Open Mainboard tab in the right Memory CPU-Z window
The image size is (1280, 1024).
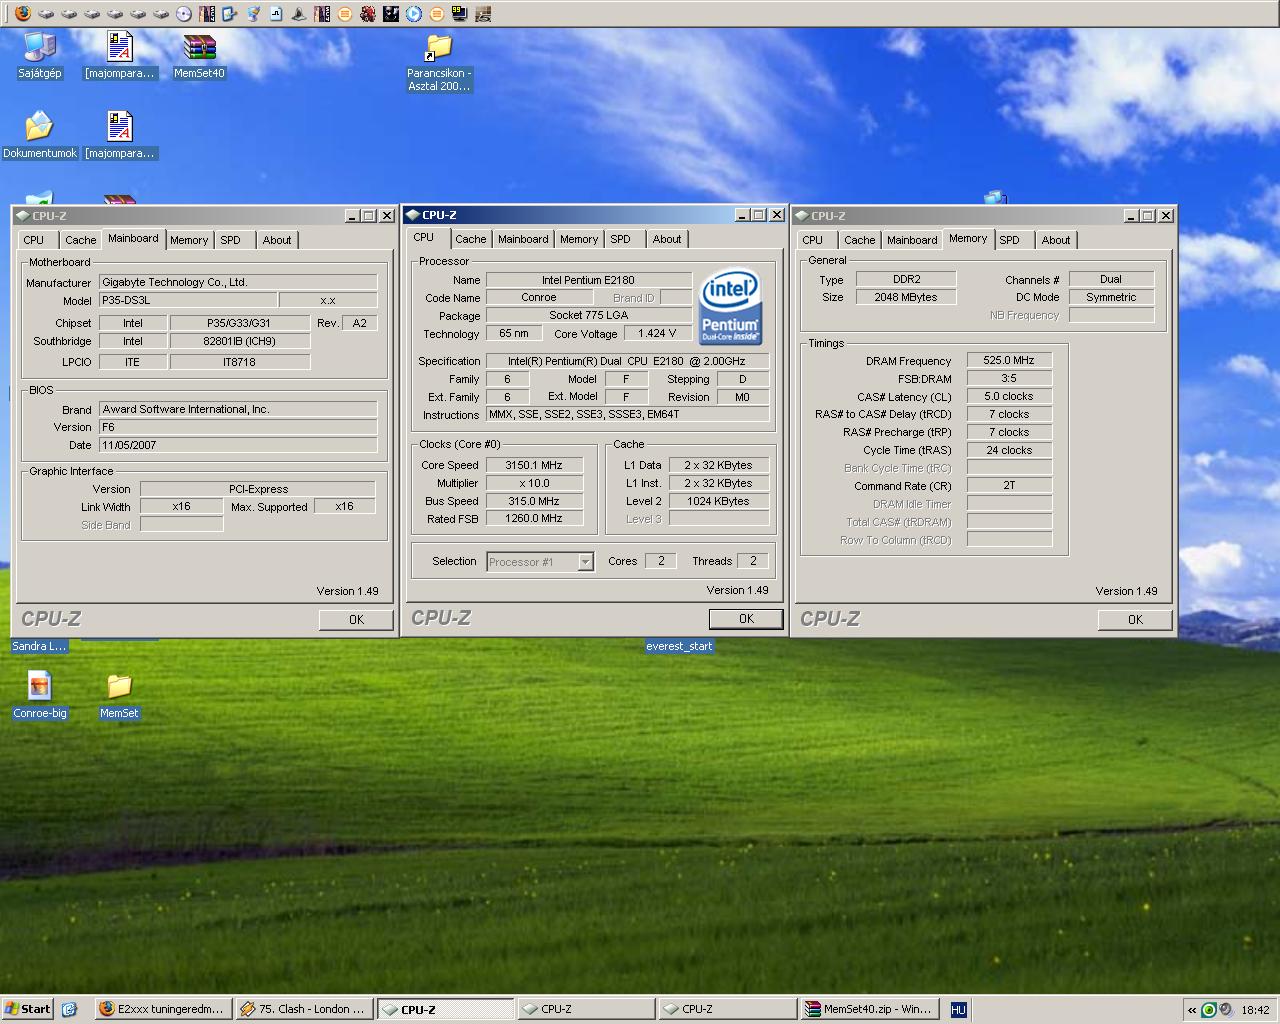tap(912, 240)
